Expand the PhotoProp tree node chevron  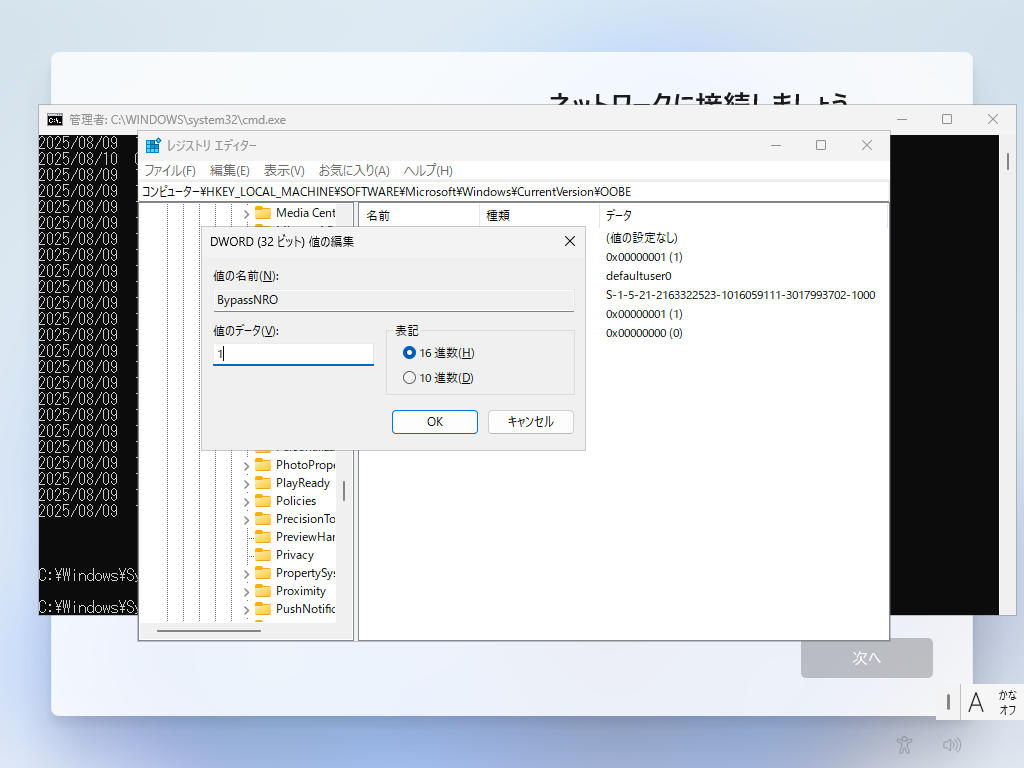tap(246, 466)
